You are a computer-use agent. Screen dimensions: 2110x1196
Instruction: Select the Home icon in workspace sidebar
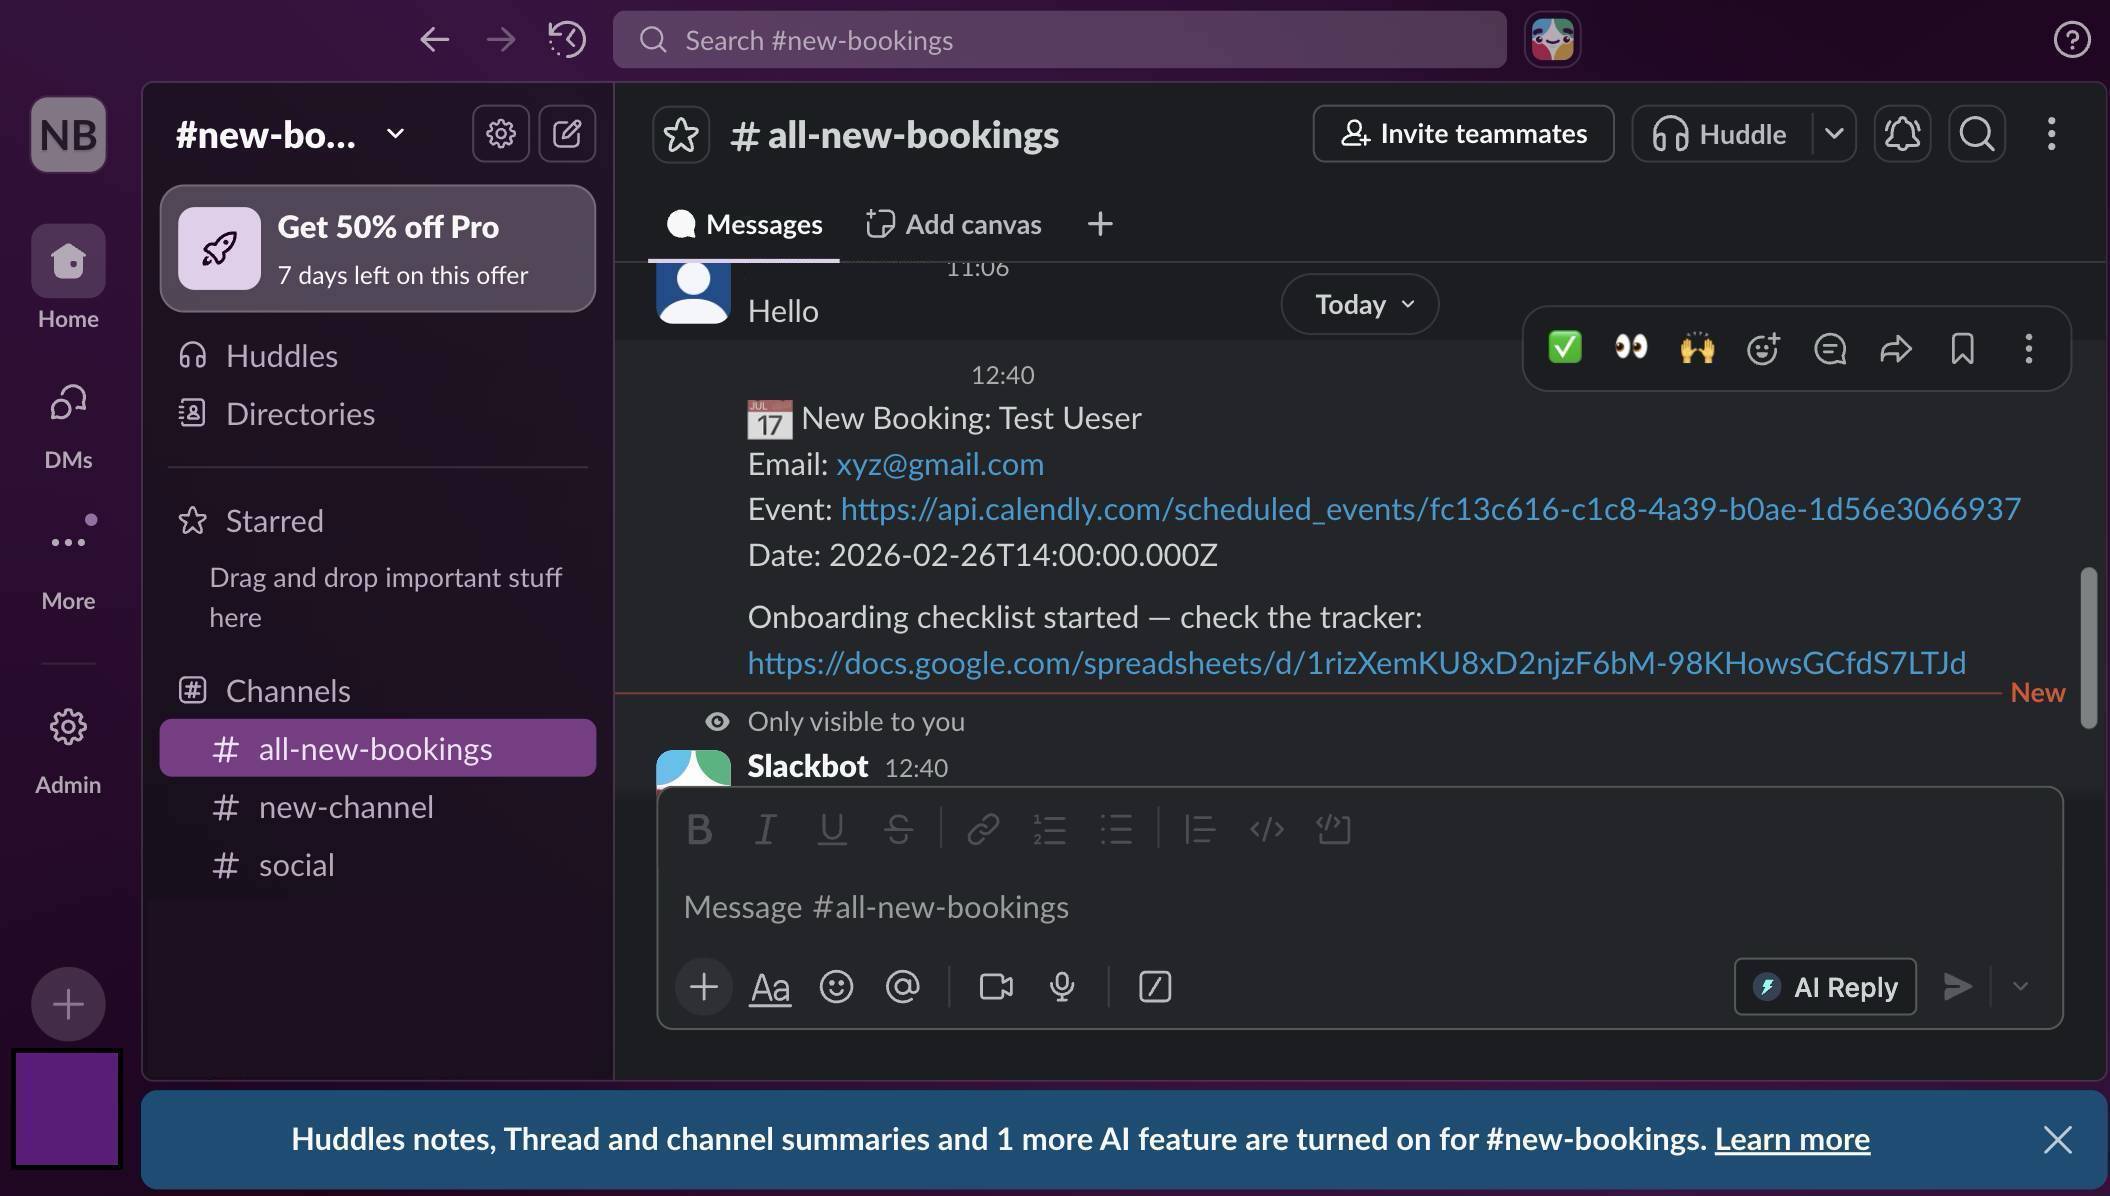pos(66,262)
